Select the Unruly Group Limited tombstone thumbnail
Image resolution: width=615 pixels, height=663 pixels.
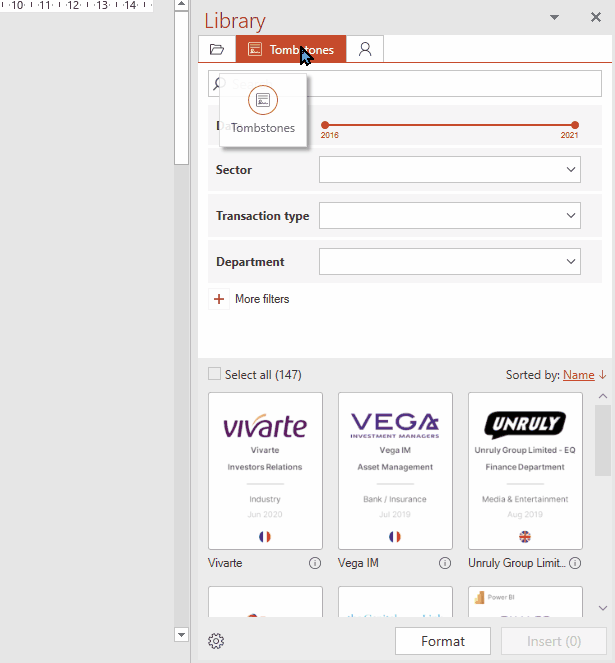525,471
